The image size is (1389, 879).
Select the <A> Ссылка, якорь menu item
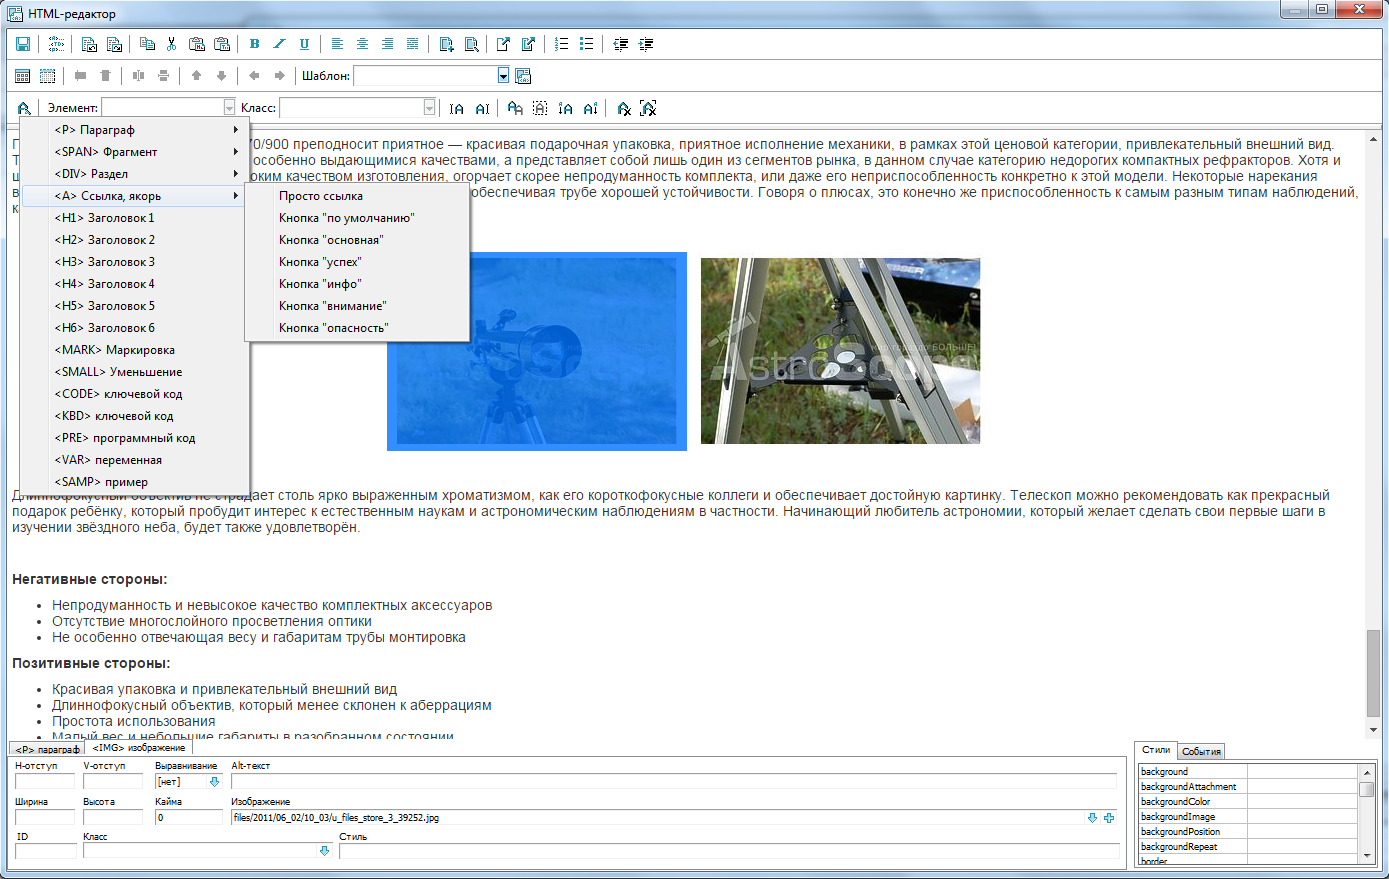pyautogui.click(x=134, y=196)
